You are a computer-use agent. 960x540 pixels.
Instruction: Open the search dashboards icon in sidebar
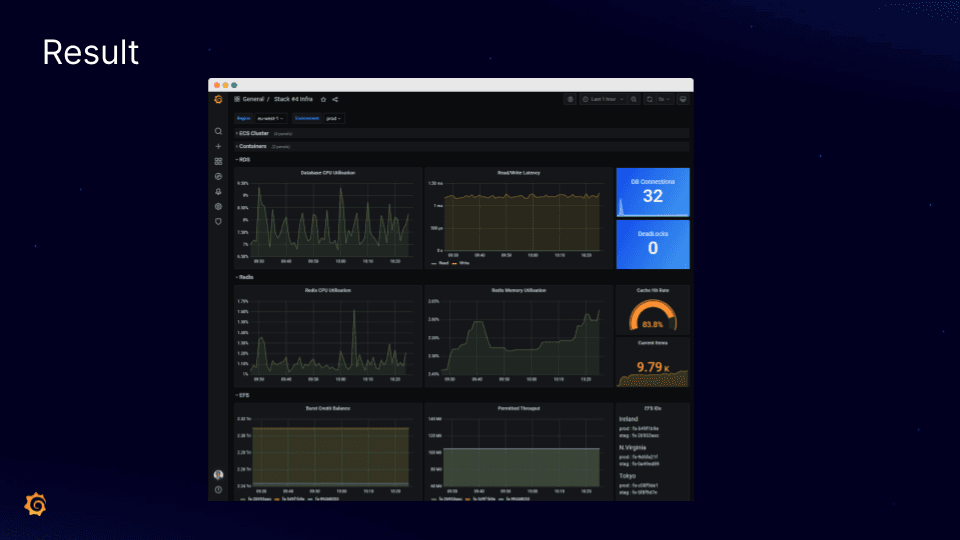[218, 131]
